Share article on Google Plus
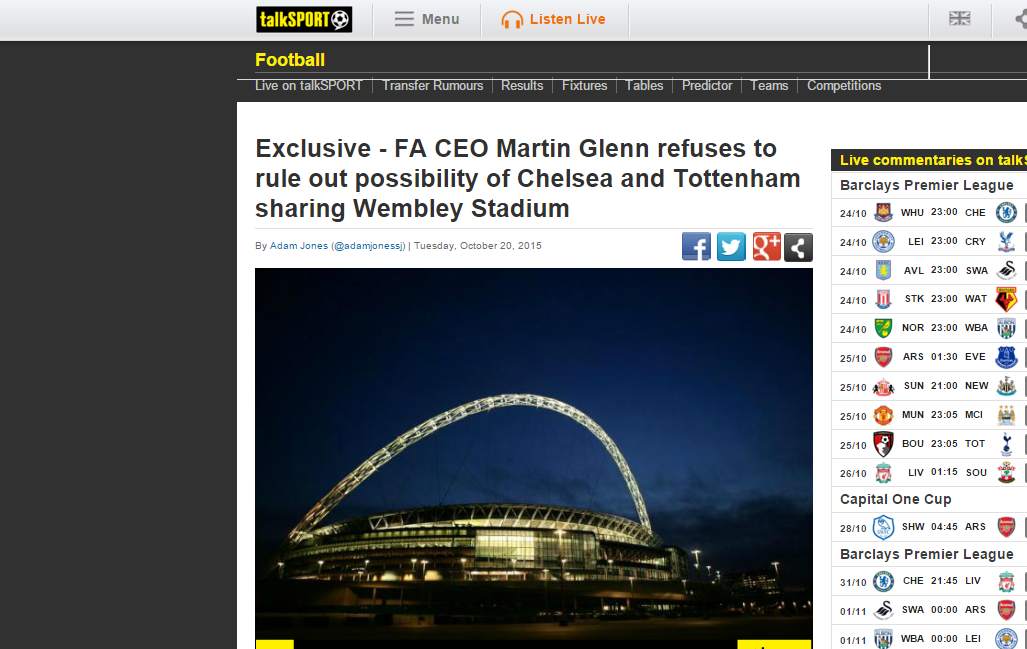The width and height of the screenshot is (1027, 649). point(766,247)
